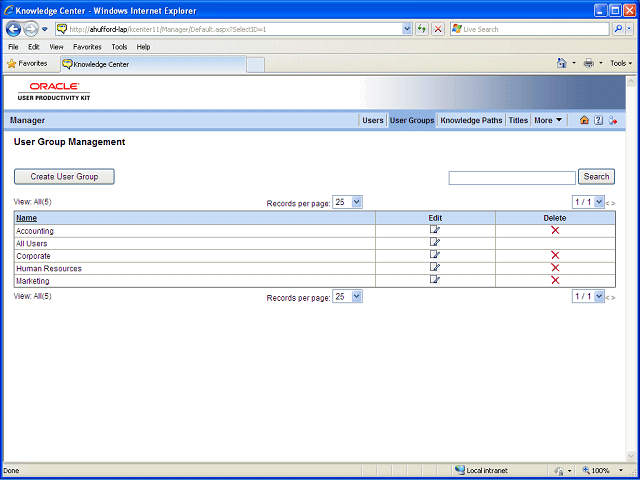Viewport: 640px width, 480px height.
Task: Click the log out icon
Action: pos(613,120)
